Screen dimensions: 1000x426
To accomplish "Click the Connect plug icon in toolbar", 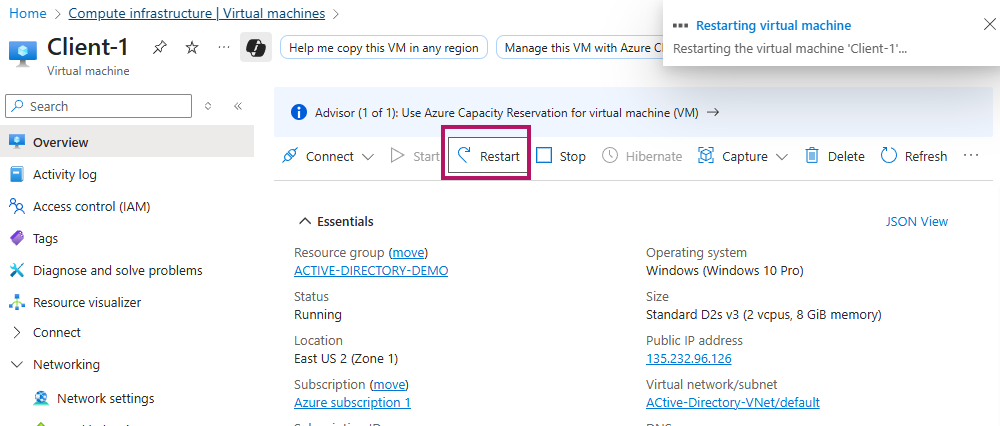I will point(290,156).
